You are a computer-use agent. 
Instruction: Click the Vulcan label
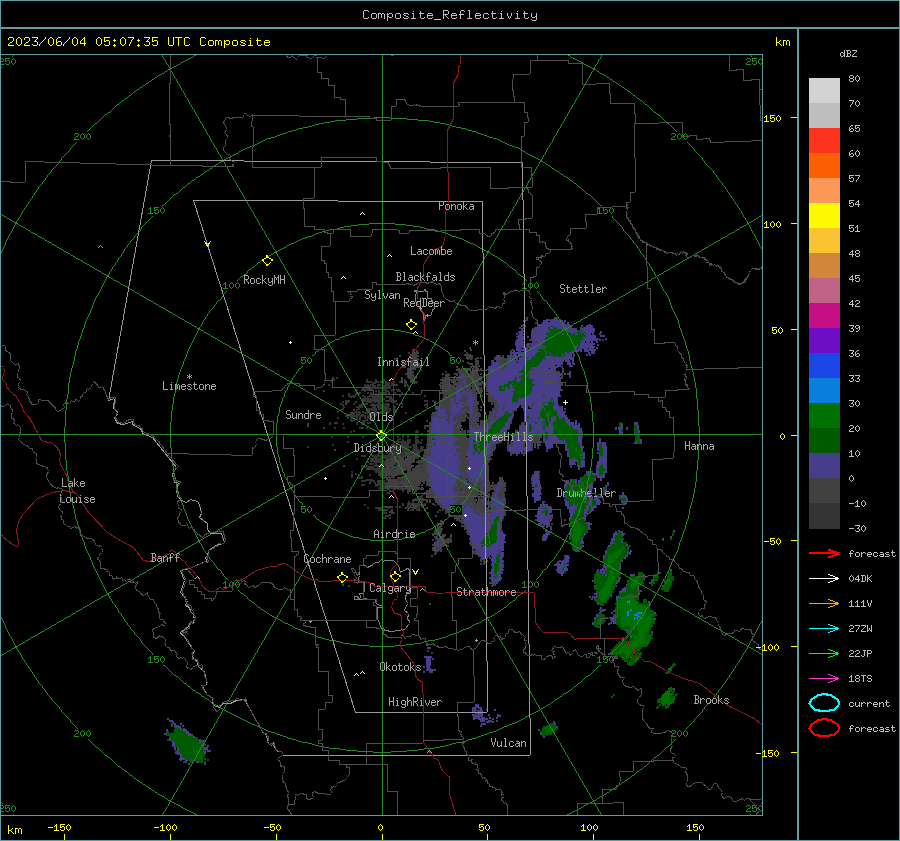(x=509, y=743)
